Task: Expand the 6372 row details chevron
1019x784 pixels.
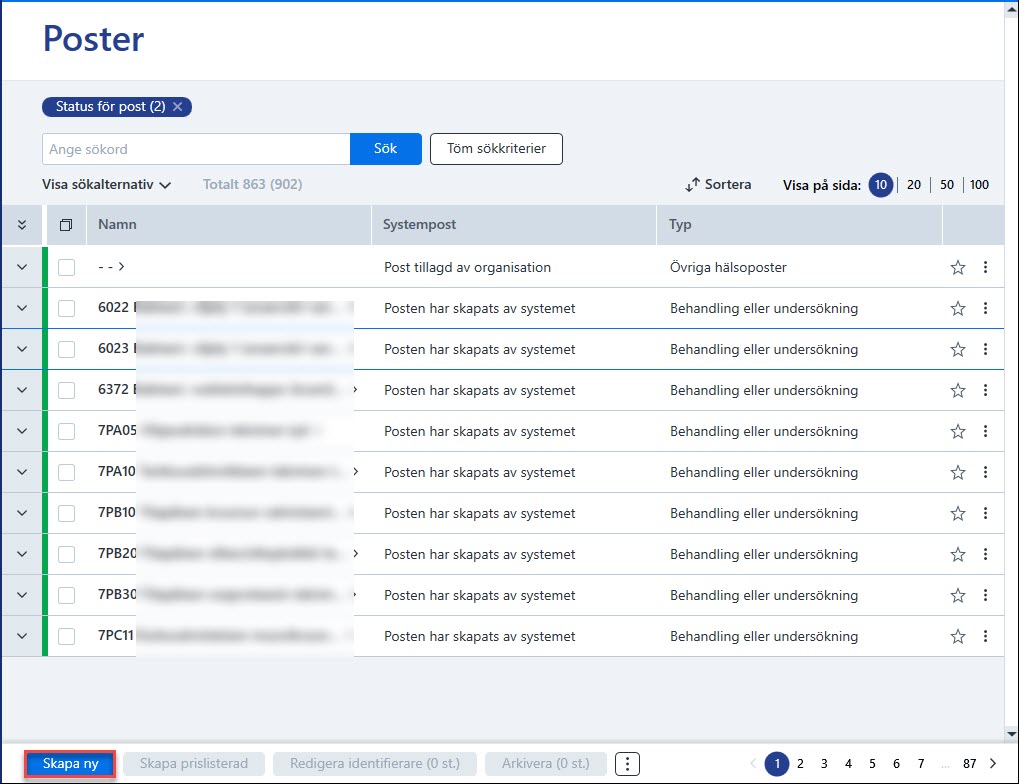Action: click(21, 390)
